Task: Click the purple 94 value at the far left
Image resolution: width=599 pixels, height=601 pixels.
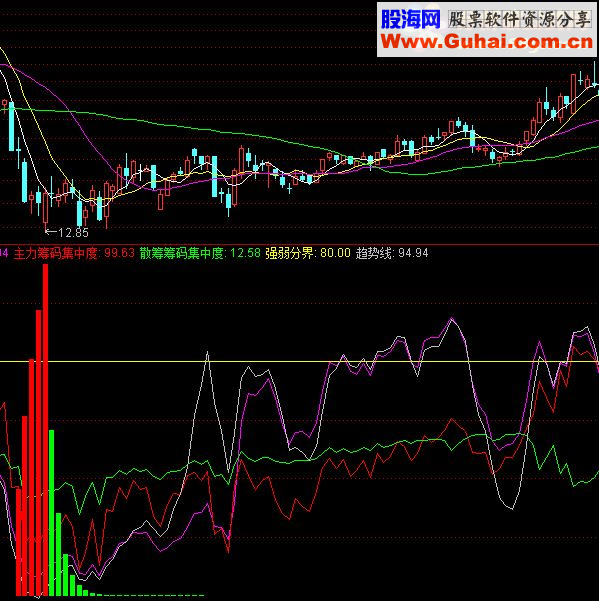Action: 4,253
